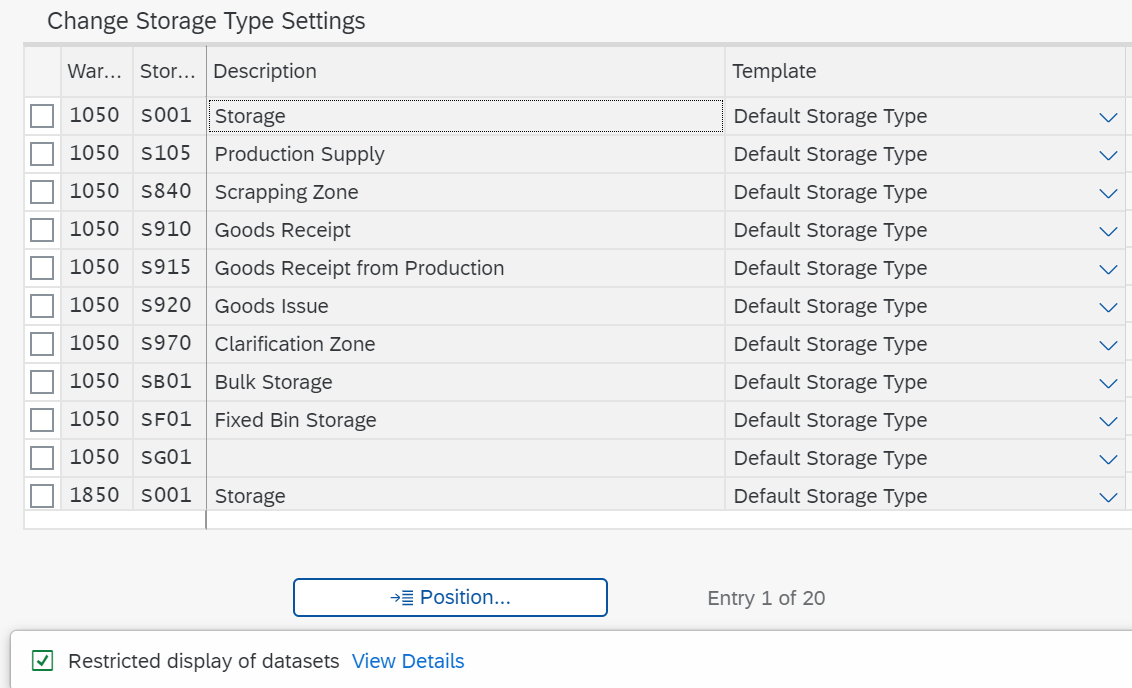
Task: Edit the Fixed Bin Storage description field
Action: tap(466, 420)
